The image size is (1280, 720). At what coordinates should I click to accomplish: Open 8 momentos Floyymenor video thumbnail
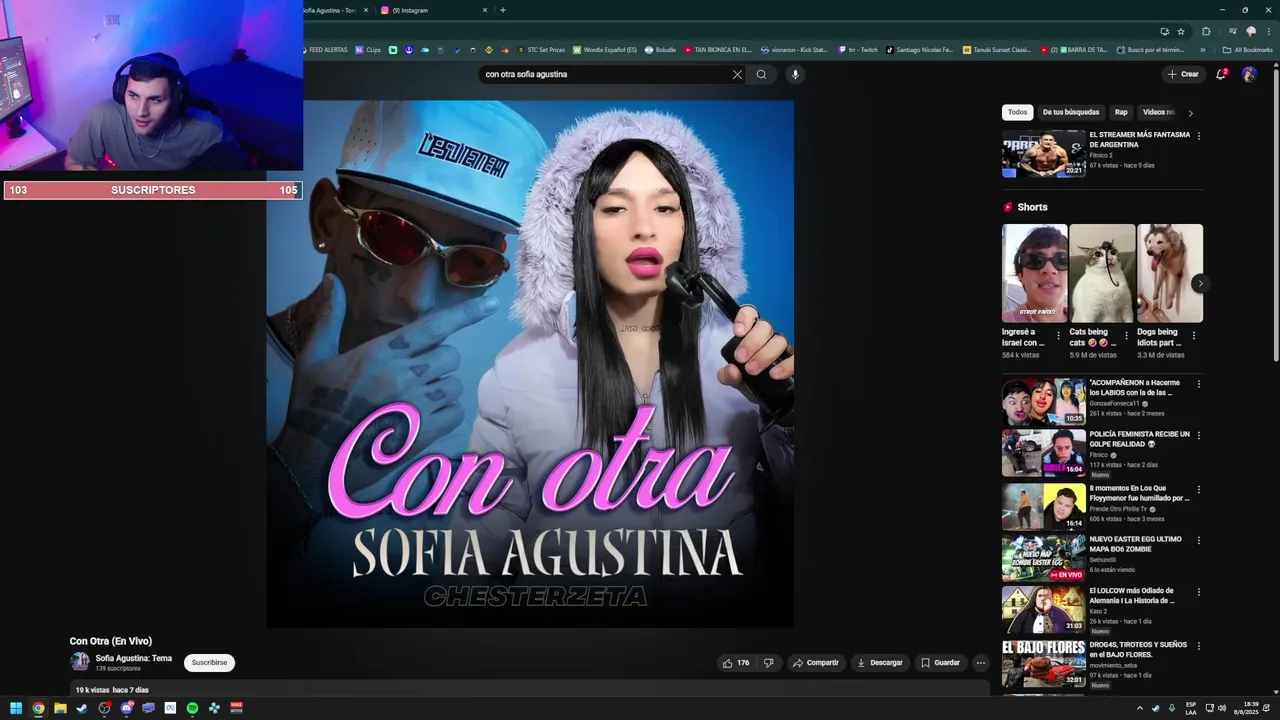coord(1043,506)
